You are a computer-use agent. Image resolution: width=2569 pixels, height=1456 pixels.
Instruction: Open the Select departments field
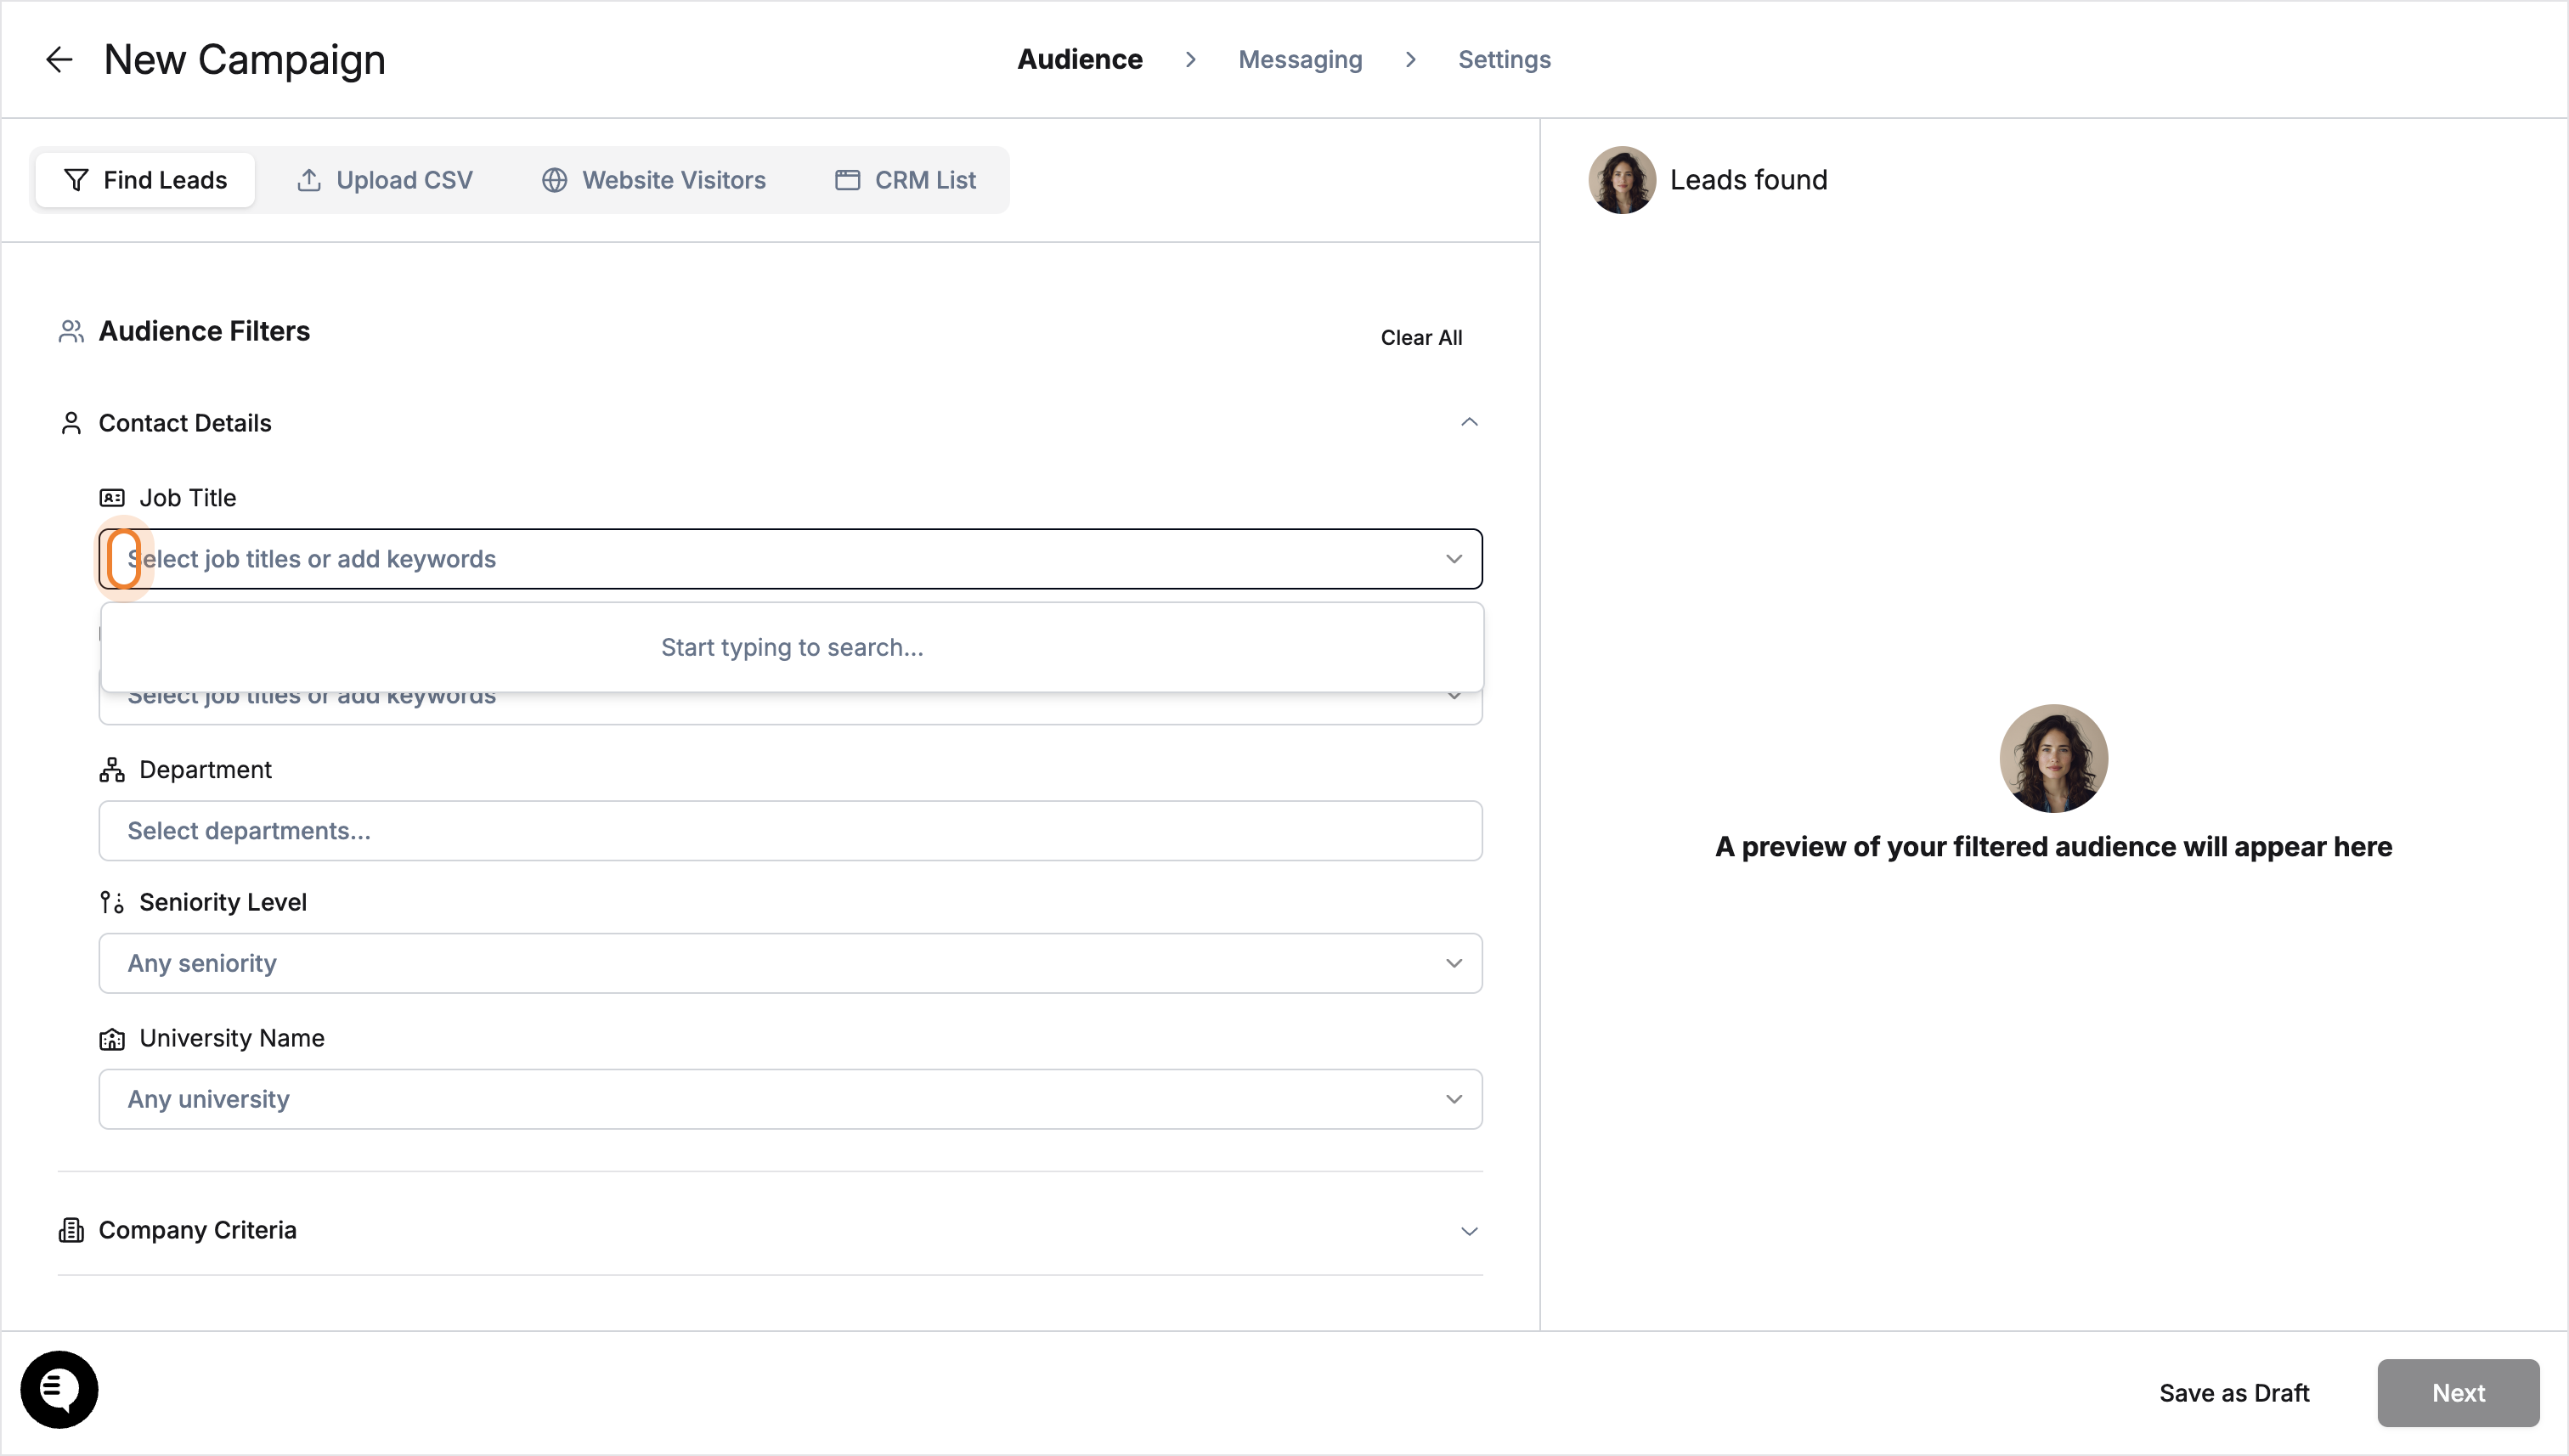coord(790,831)
